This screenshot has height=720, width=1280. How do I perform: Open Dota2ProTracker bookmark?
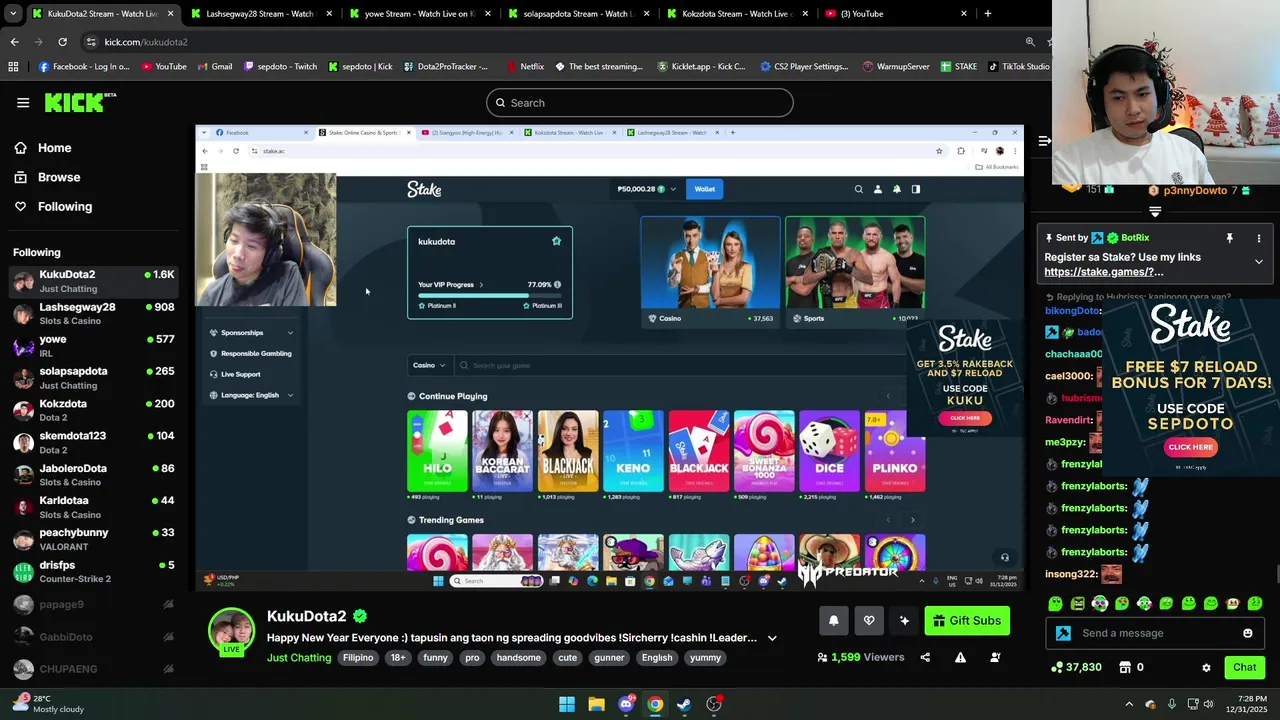coord(447,67)
